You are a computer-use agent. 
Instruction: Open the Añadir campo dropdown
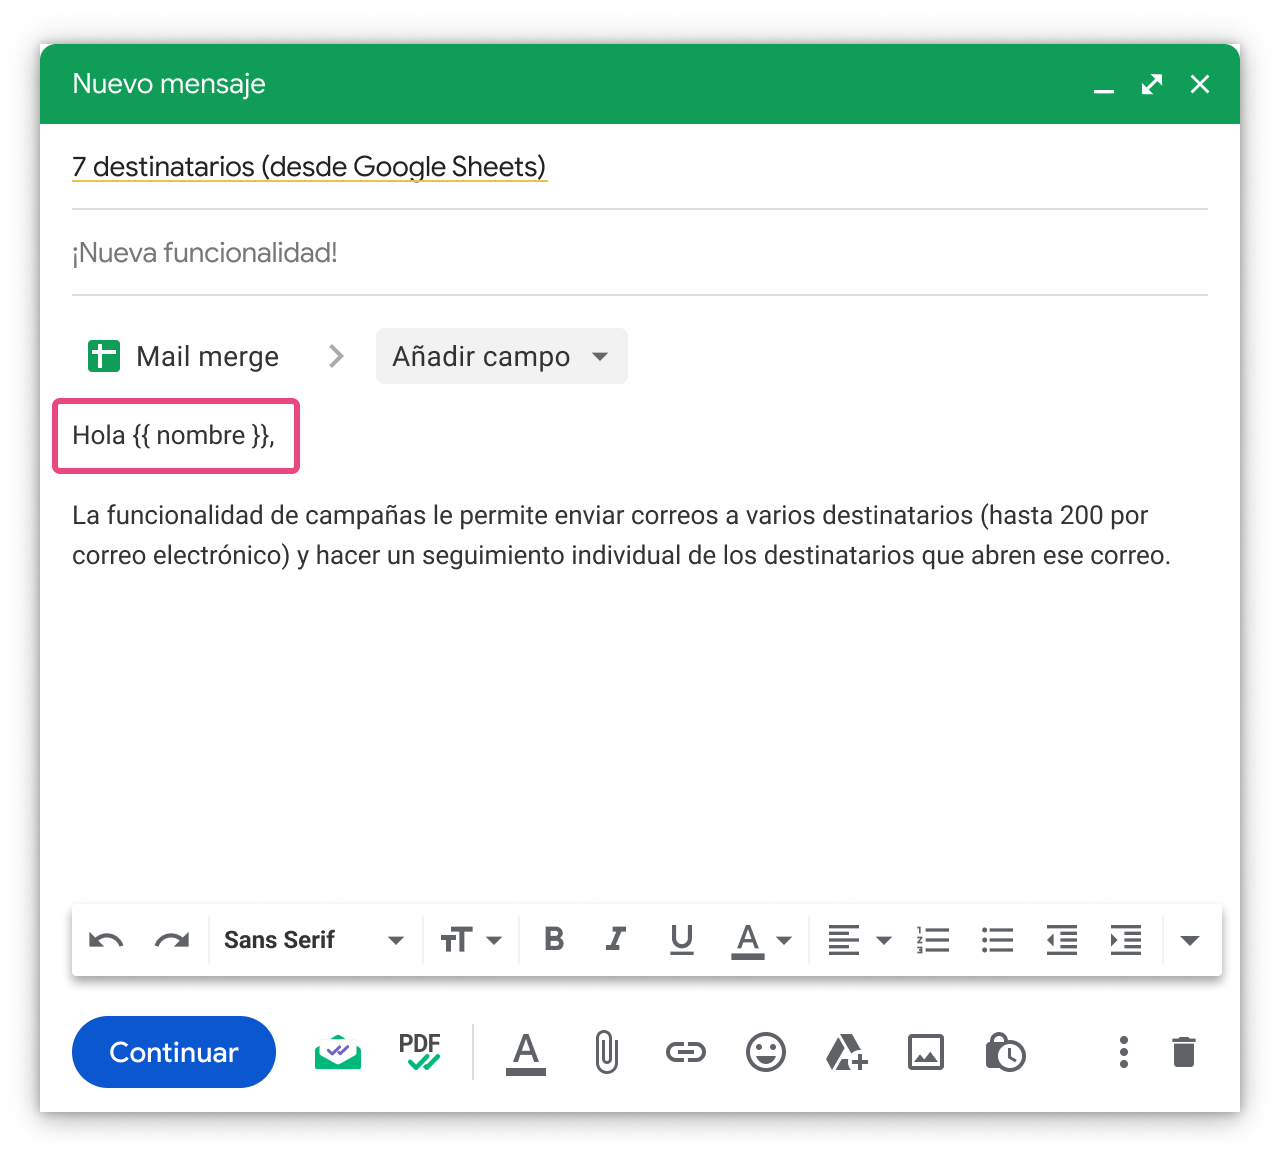click(x=501, y=356)
